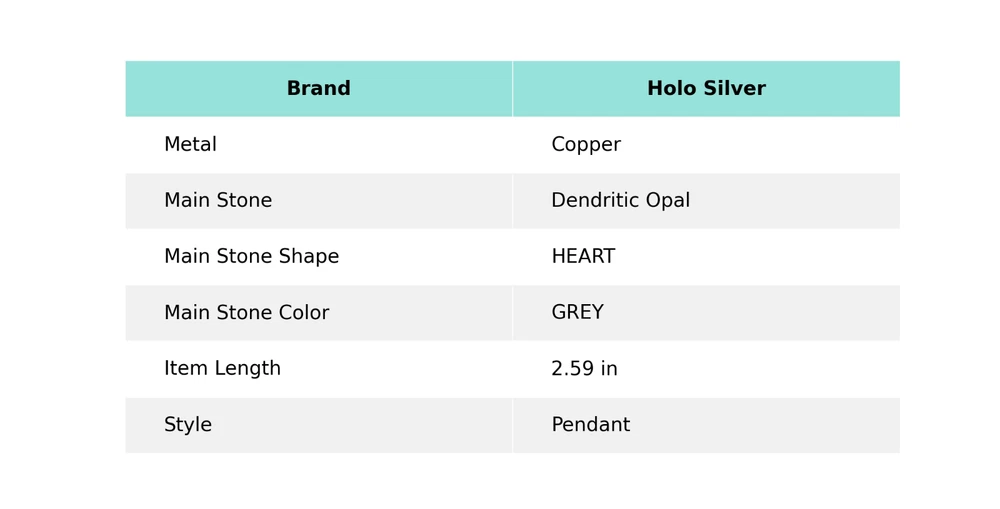Click the Main Stone Shape label
This screenshot has height=509, width=1000.
point(251,257)
